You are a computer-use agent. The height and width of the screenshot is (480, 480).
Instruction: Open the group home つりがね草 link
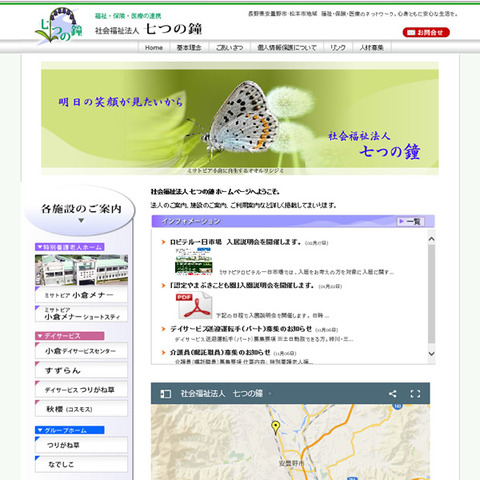pyautogui.click(x=81, y=445)
